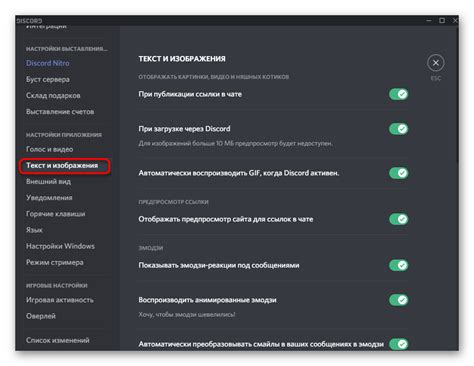Select 'Текст и изображения' sidebar item
This screenshot has height=366, width=474.
64,166
